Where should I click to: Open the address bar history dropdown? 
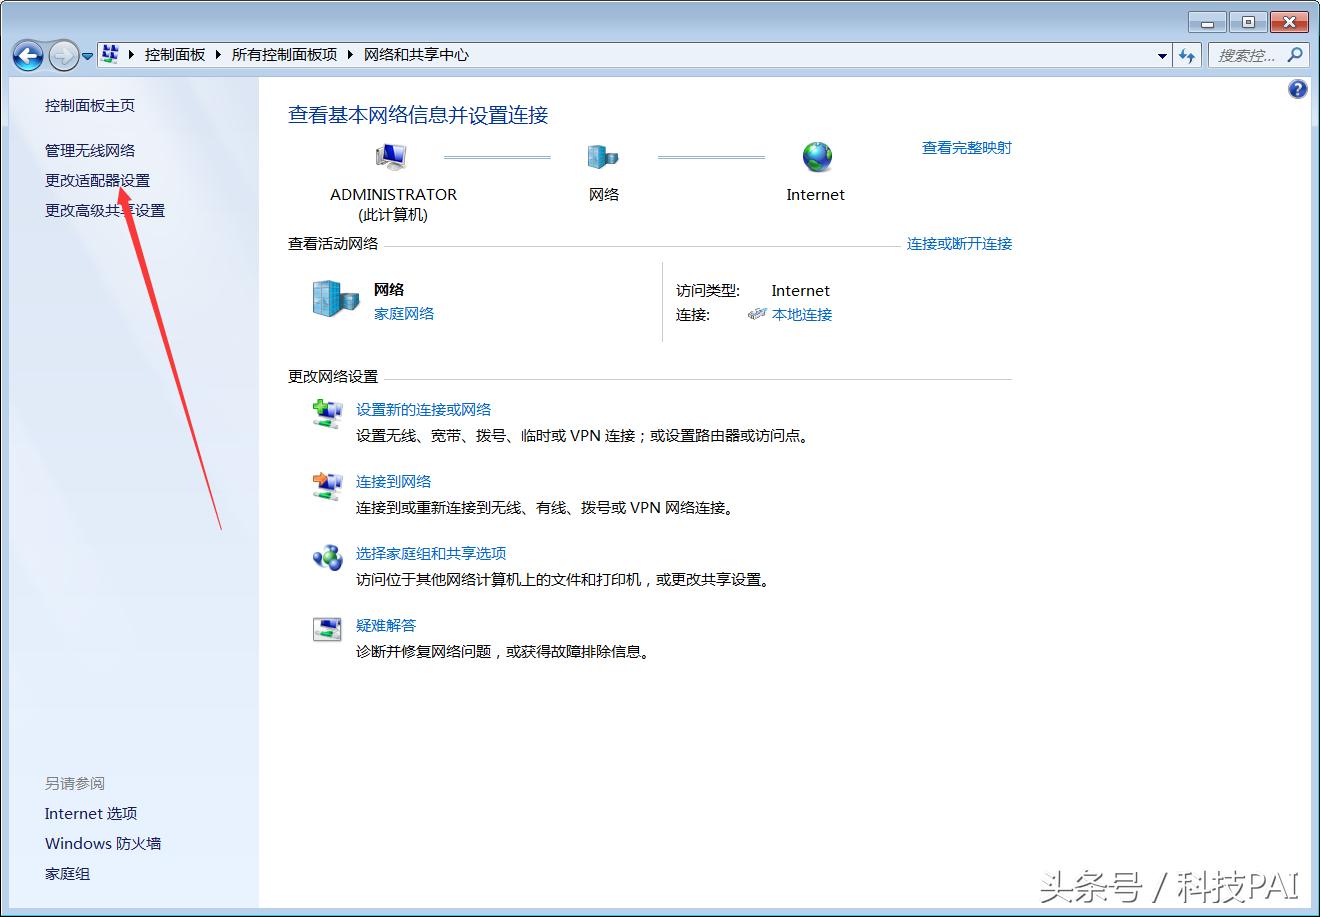pos(1161,55)
